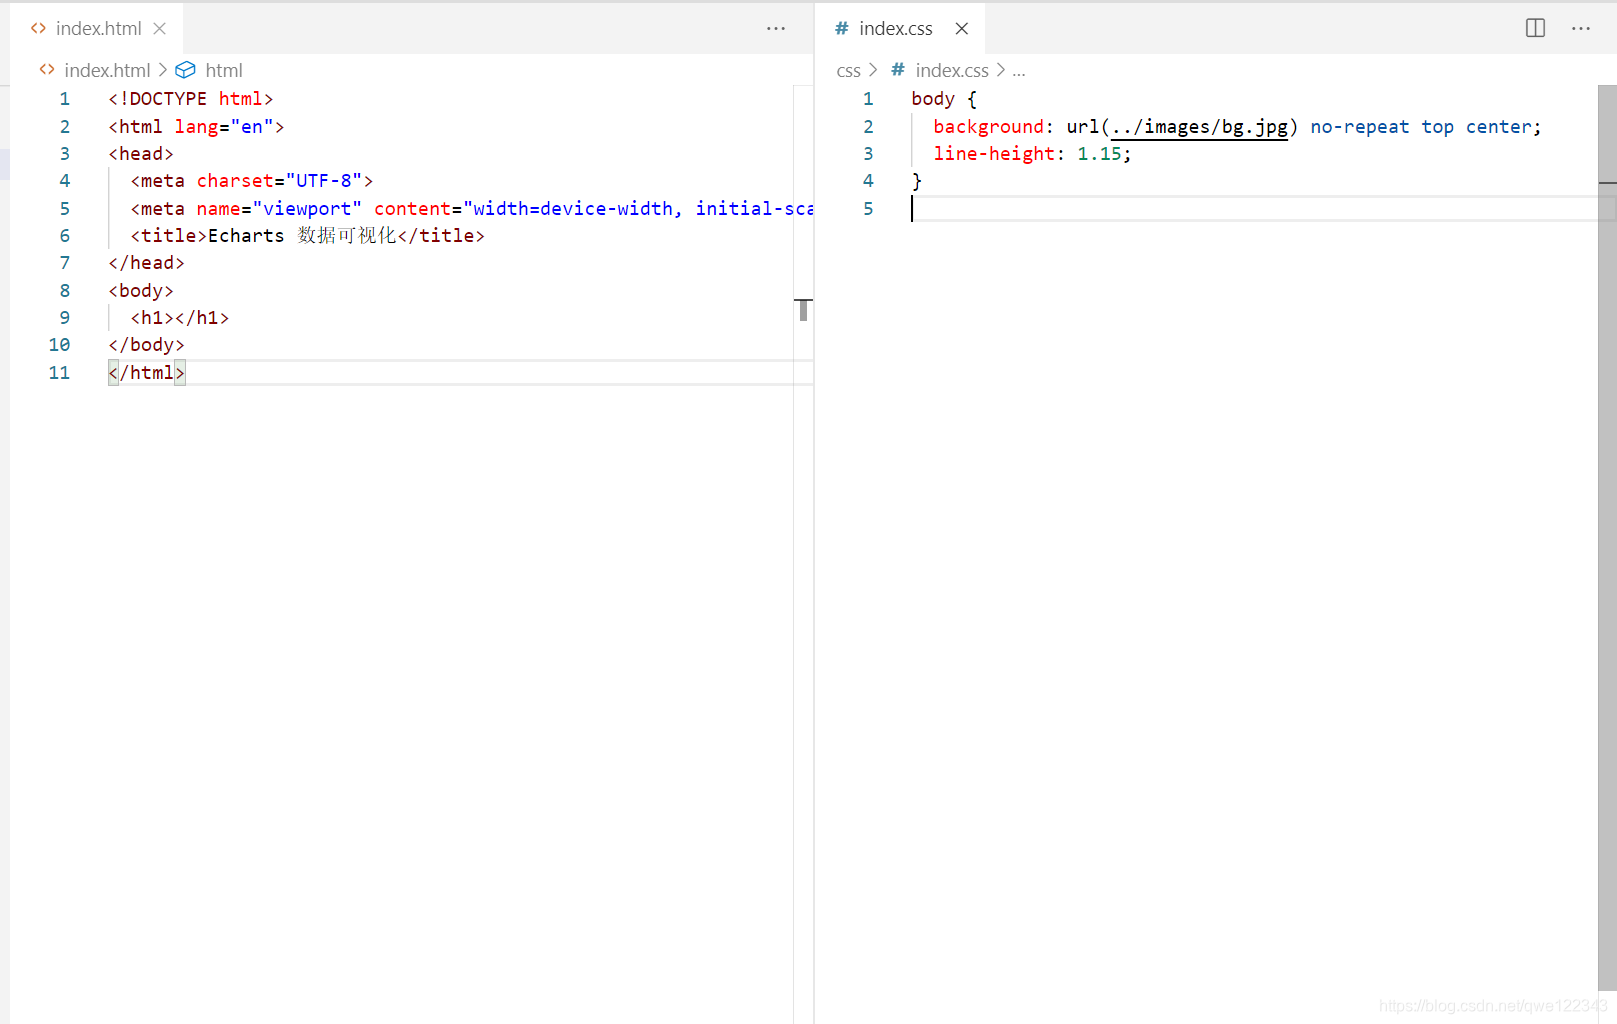Click the background property in CSS
This screenshot has width=1617, height=1024.
988,127
